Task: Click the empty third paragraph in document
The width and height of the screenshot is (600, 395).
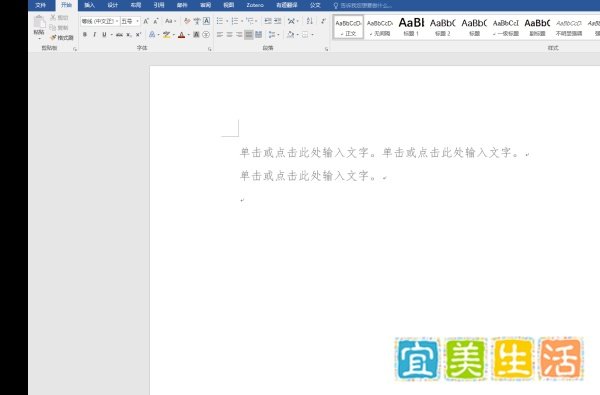Action: click(242, 200)
